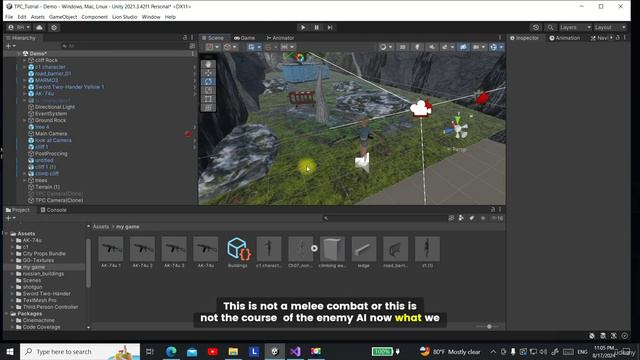Select the Scale tool in scene tools
640x360 pixels.
(208, 90)
